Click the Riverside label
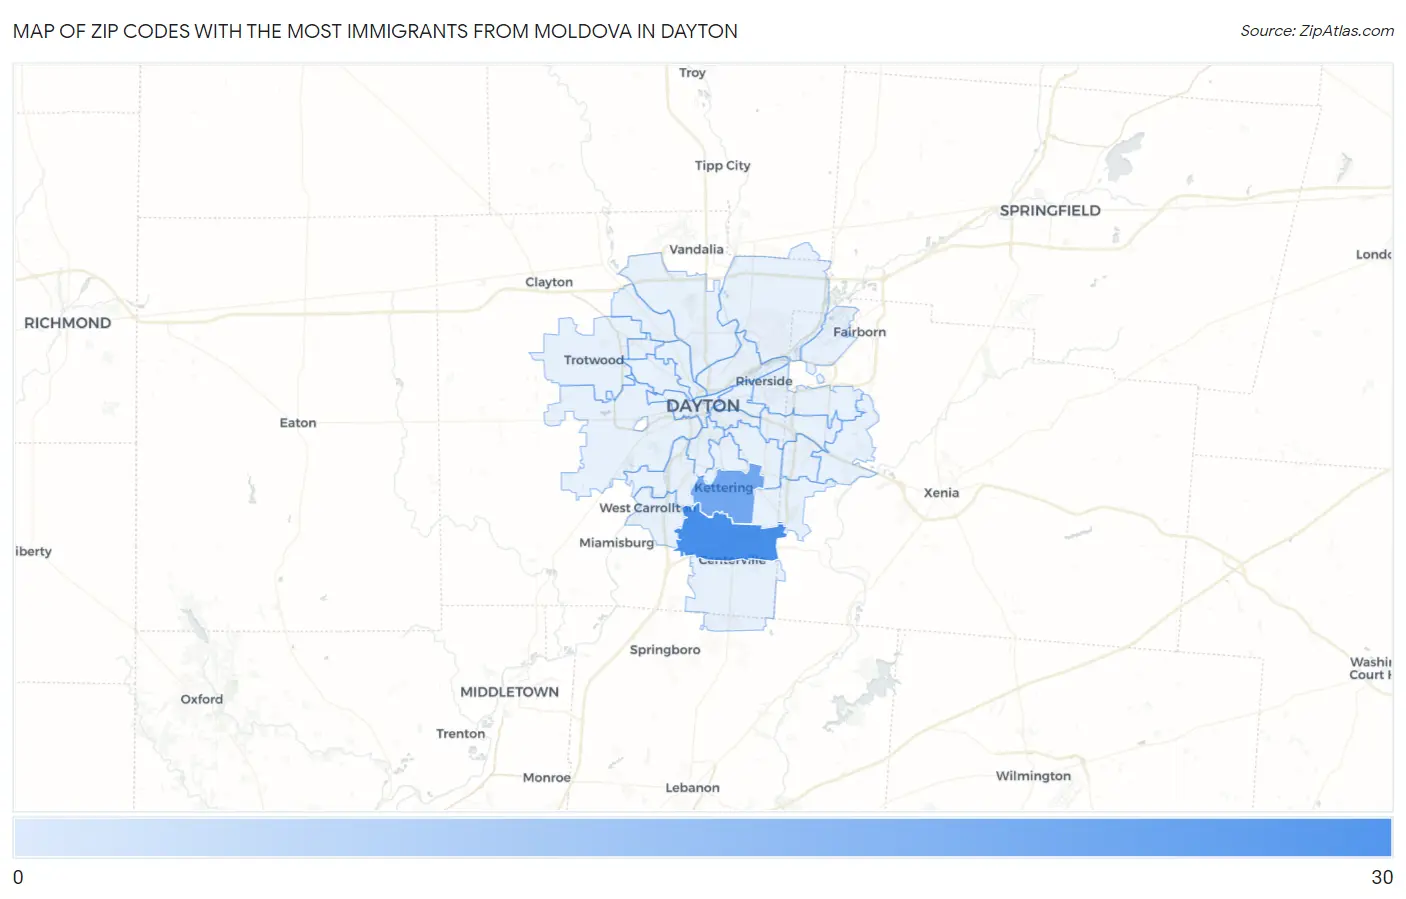Viewport: 1406px width, 899px height. tap(764, 381)
